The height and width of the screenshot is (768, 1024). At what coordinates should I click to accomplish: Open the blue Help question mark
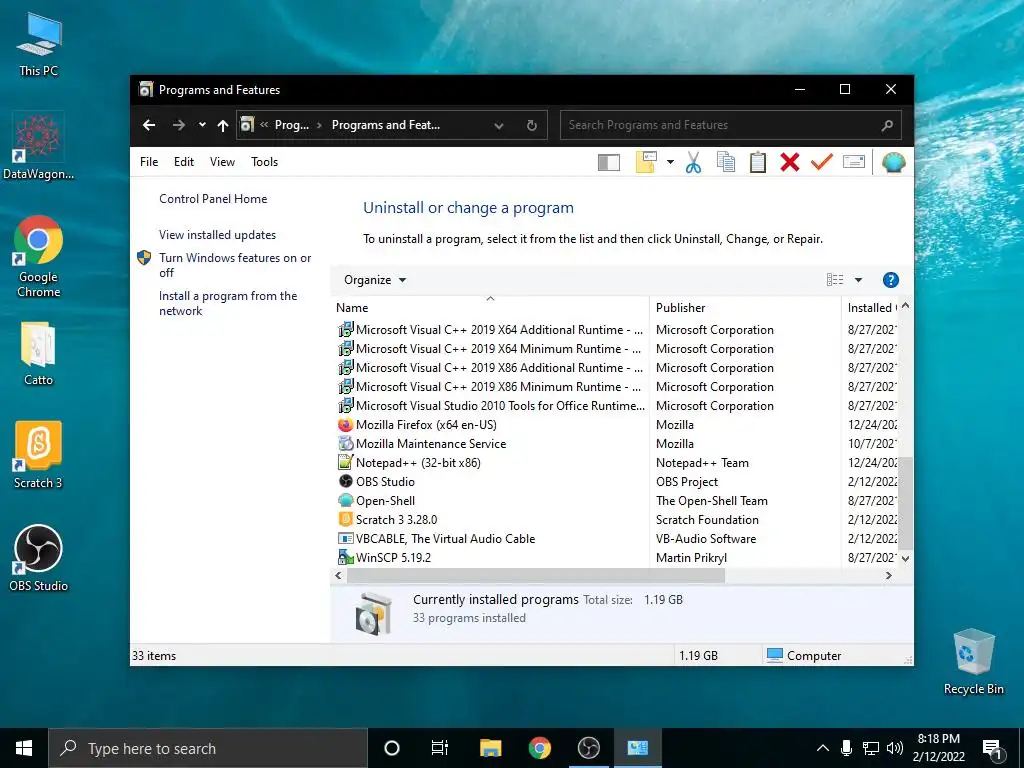[x=890, y=280]
